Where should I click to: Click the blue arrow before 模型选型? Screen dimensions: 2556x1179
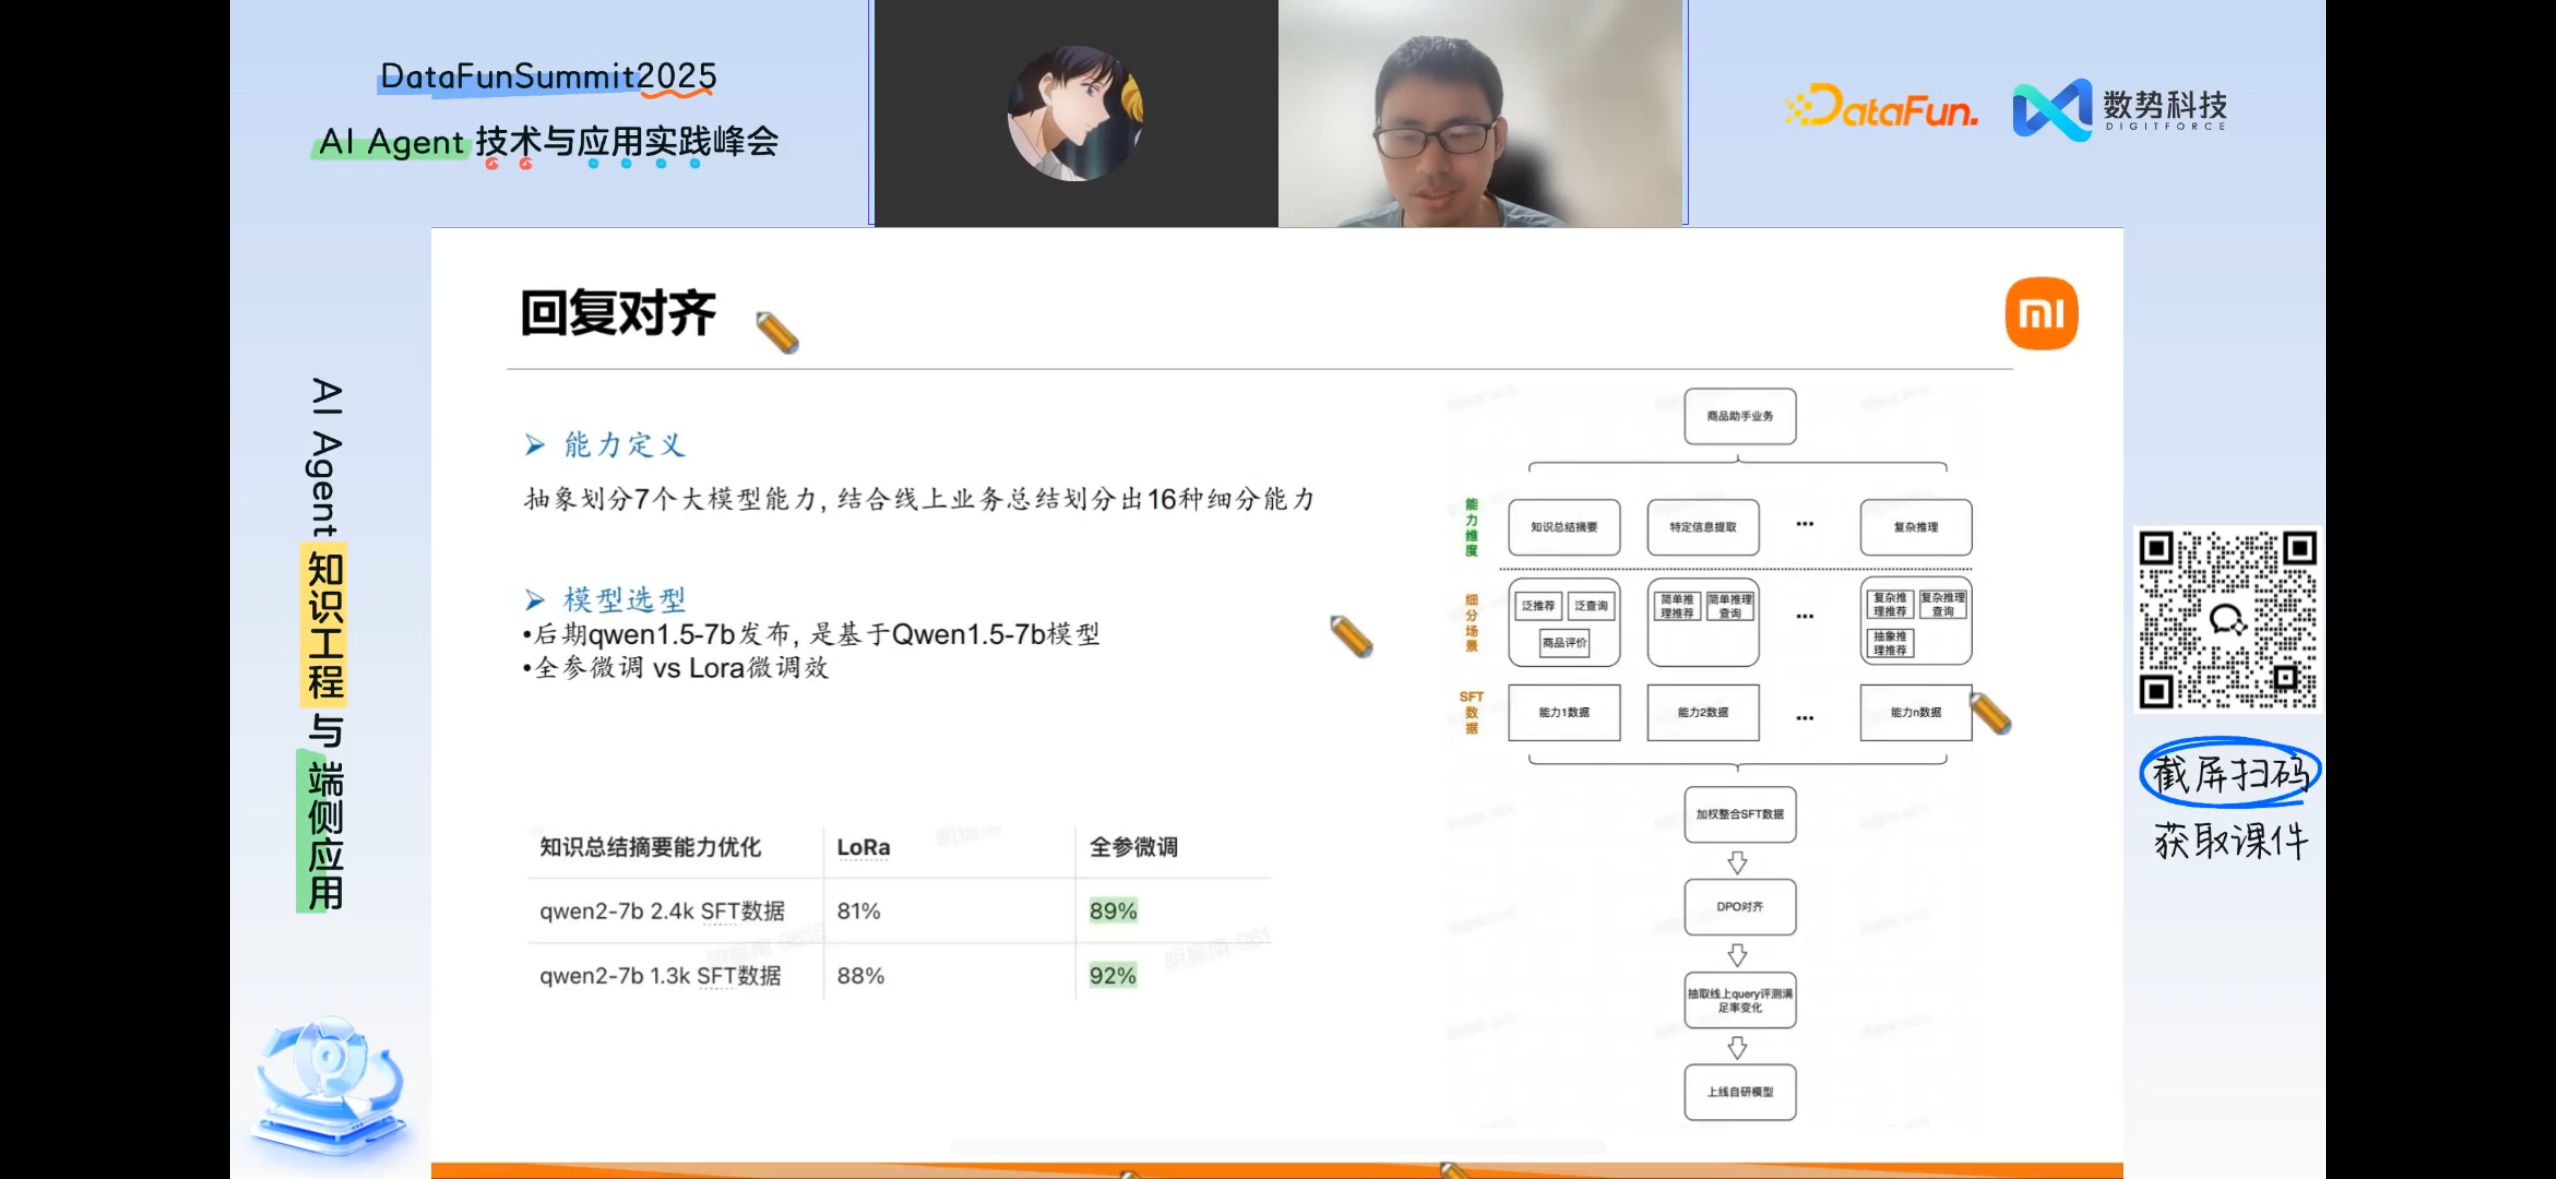point(535,600)
